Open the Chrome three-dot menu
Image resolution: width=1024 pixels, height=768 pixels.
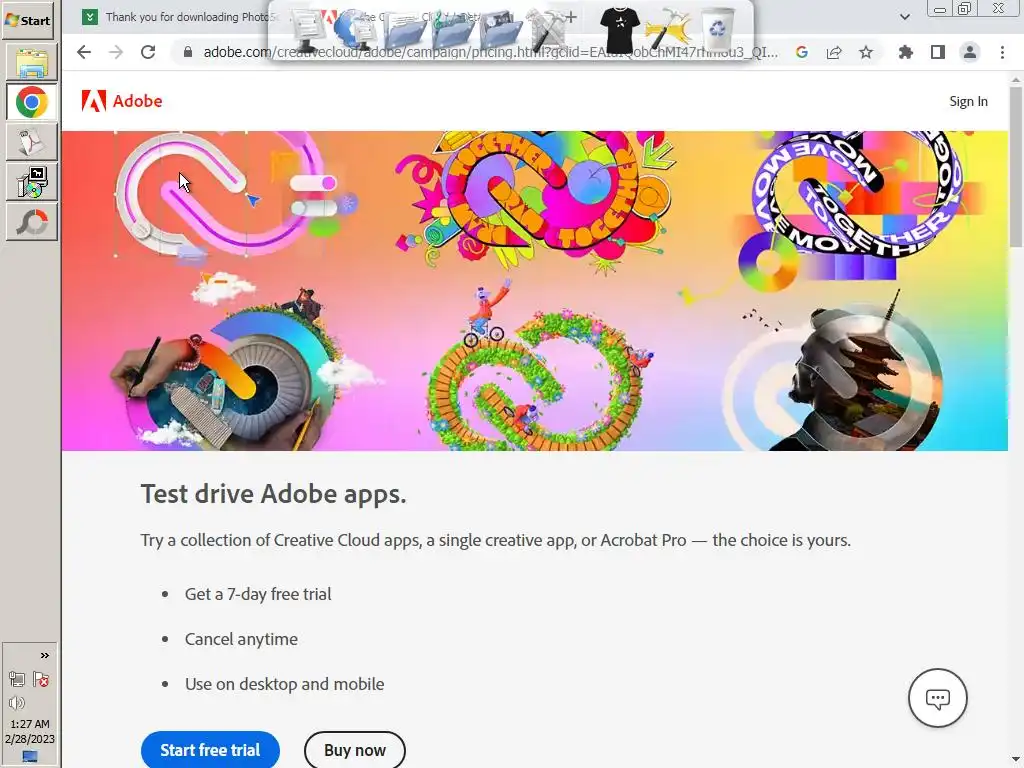pos(1002,52)
